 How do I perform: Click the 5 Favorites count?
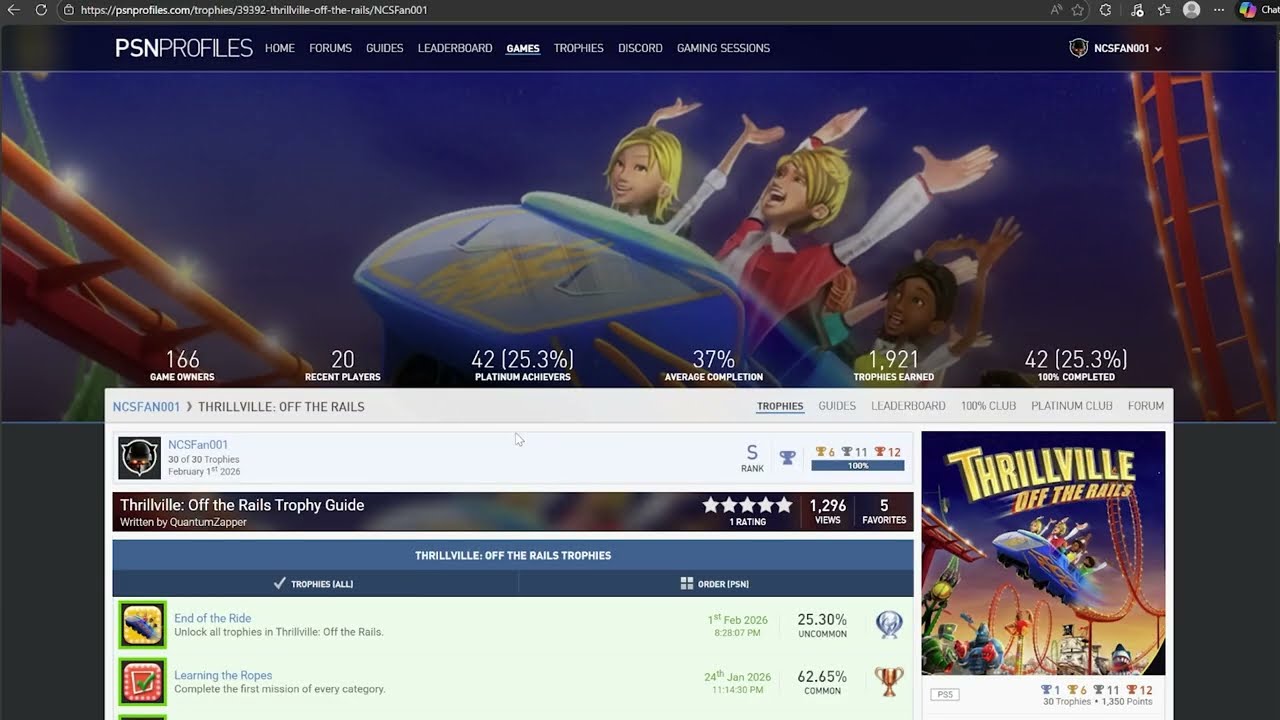[884, 511]
